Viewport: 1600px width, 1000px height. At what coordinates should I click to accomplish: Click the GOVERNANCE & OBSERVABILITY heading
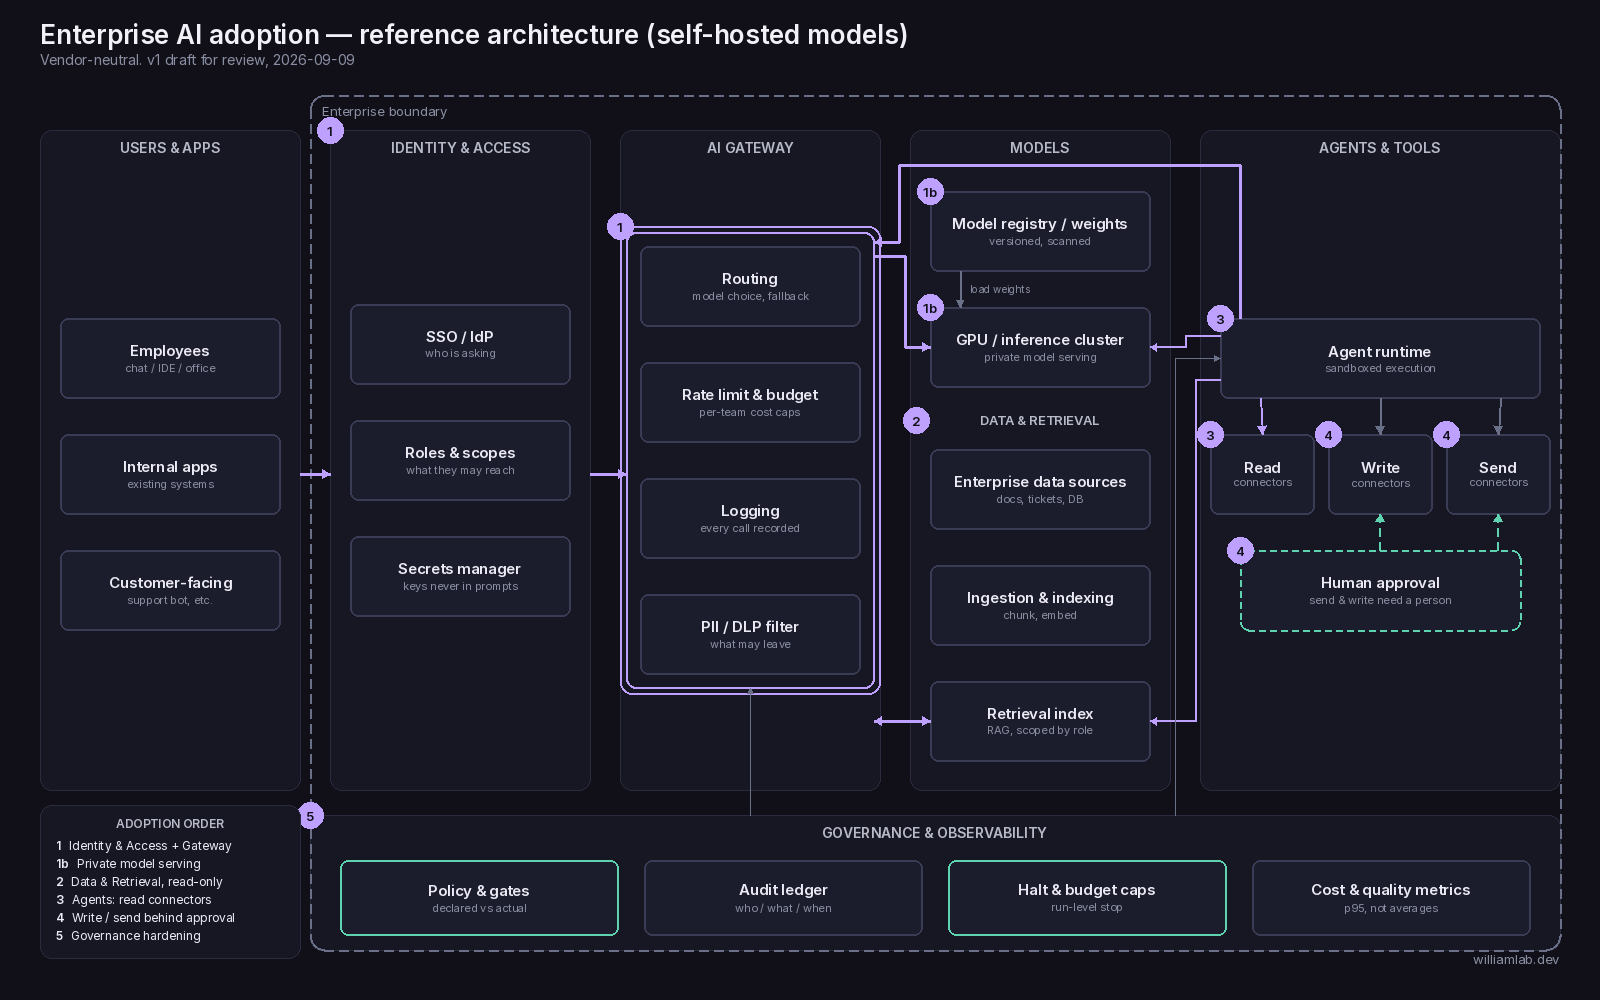pos(934,833)
